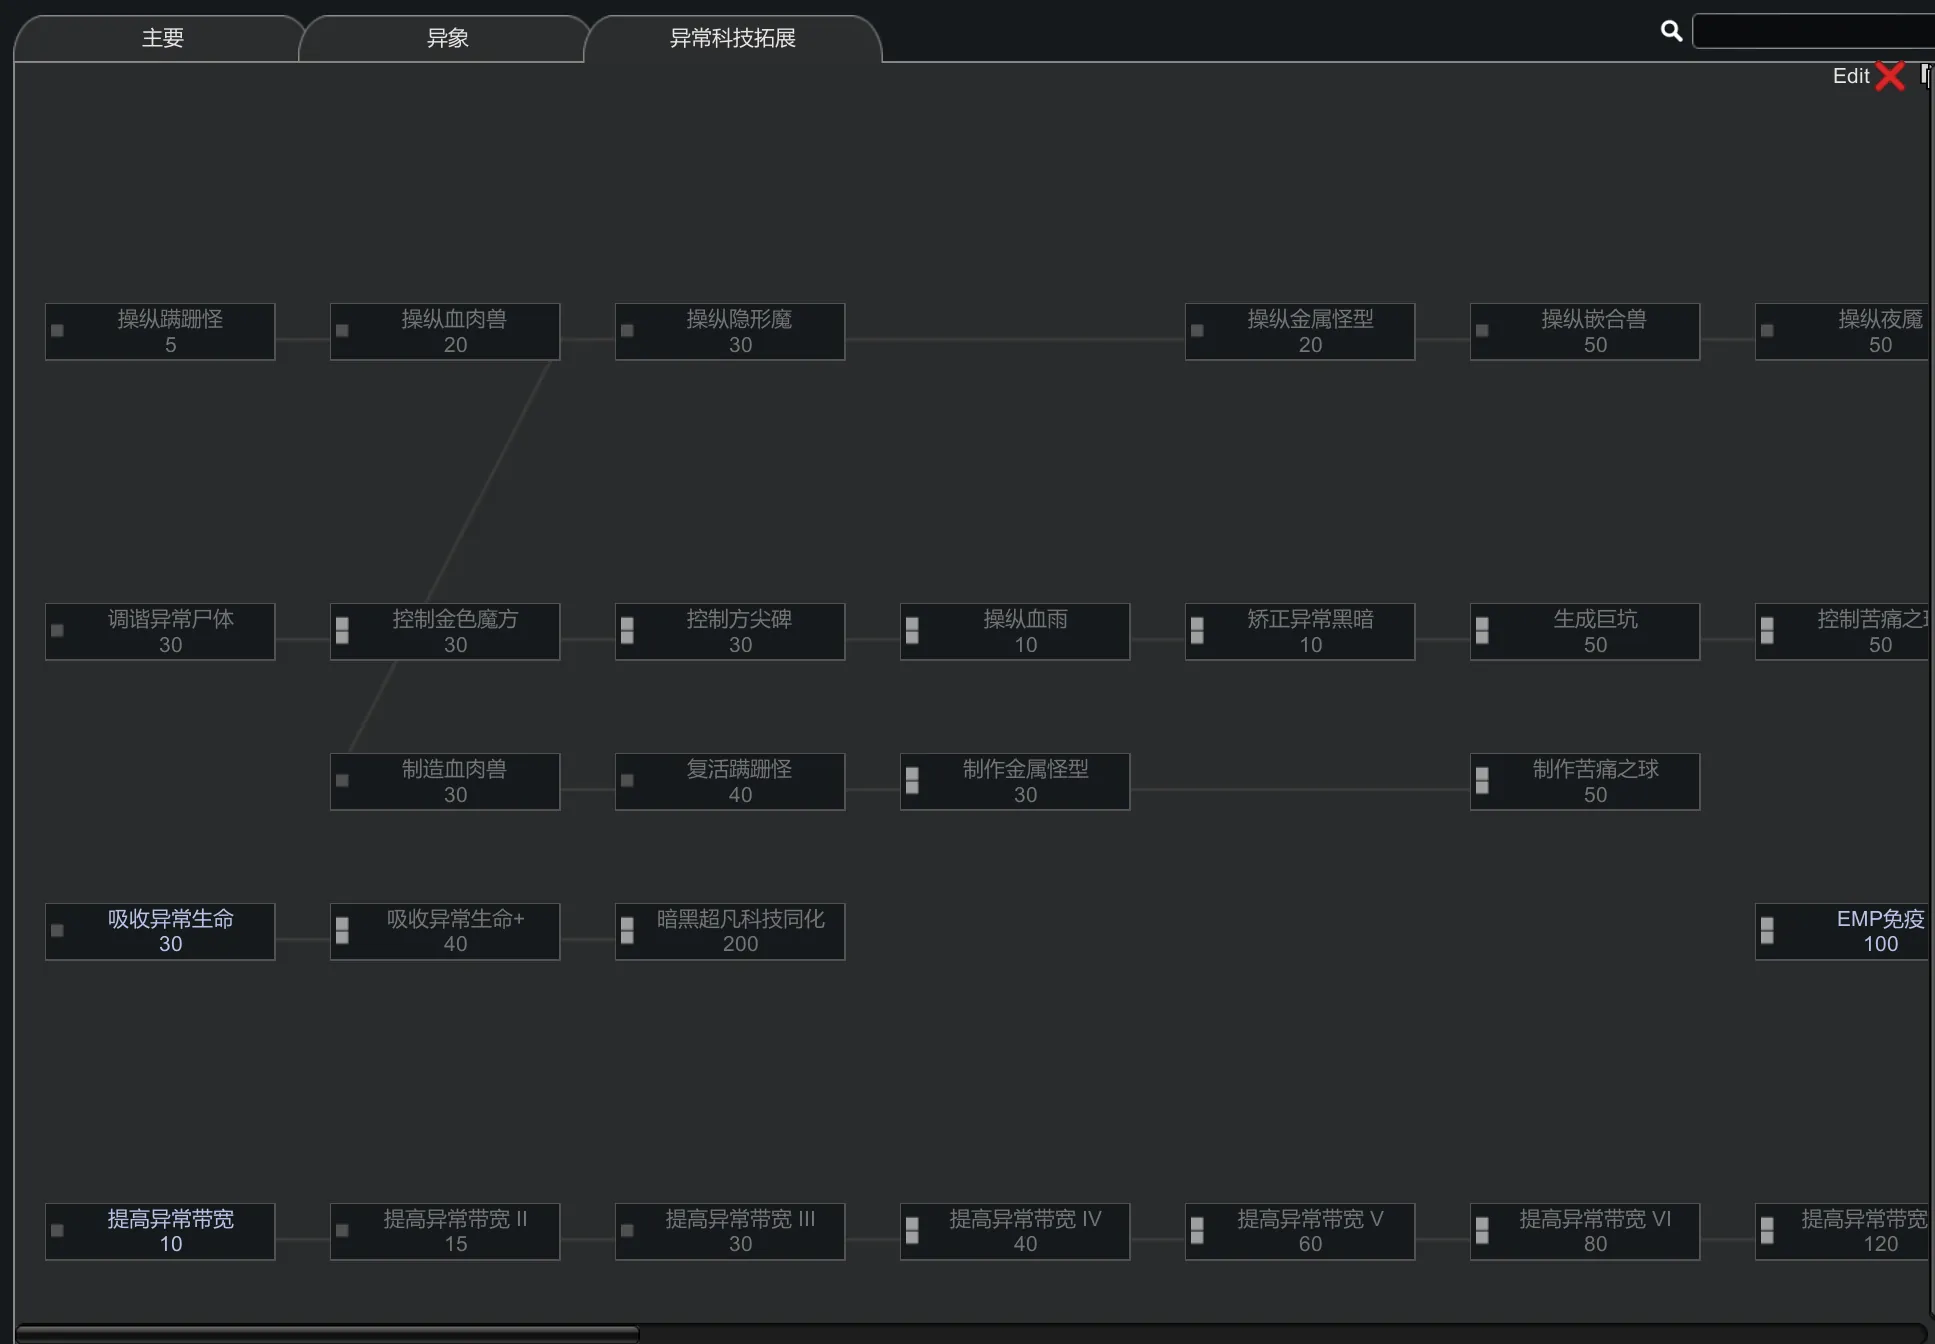Image resolution: width=1935 pixels, height=1344 pixels.
Task: Switch to the 主要 tab
Action: pos(162,38)
